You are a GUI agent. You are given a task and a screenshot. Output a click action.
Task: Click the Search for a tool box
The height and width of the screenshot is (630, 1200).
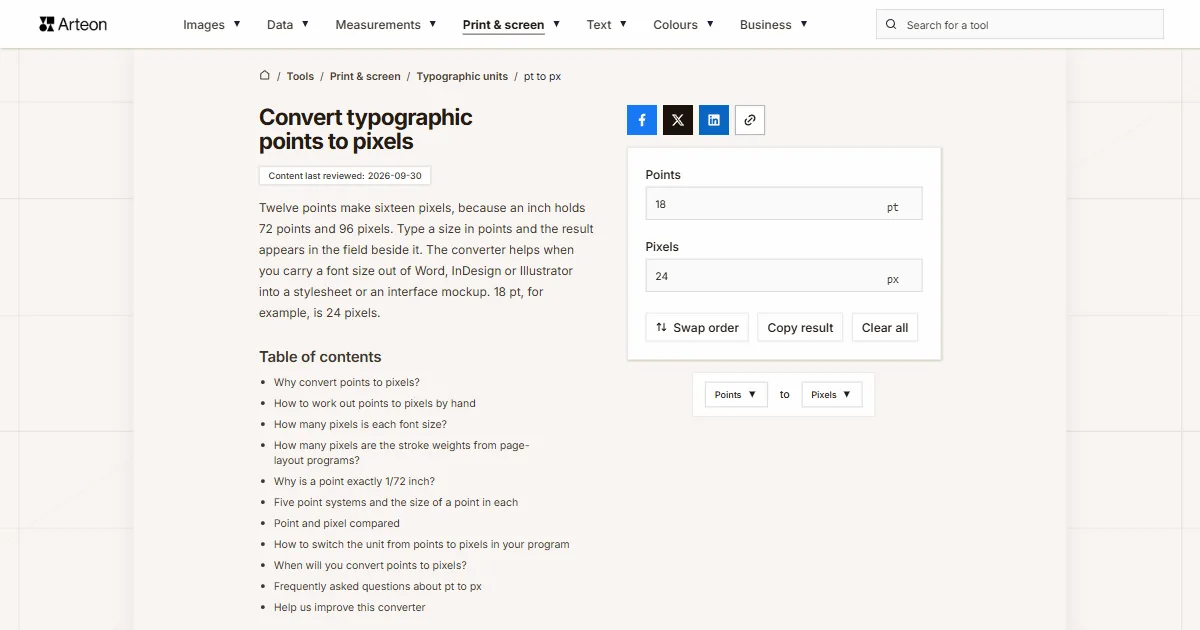(x=1020, y=25)
